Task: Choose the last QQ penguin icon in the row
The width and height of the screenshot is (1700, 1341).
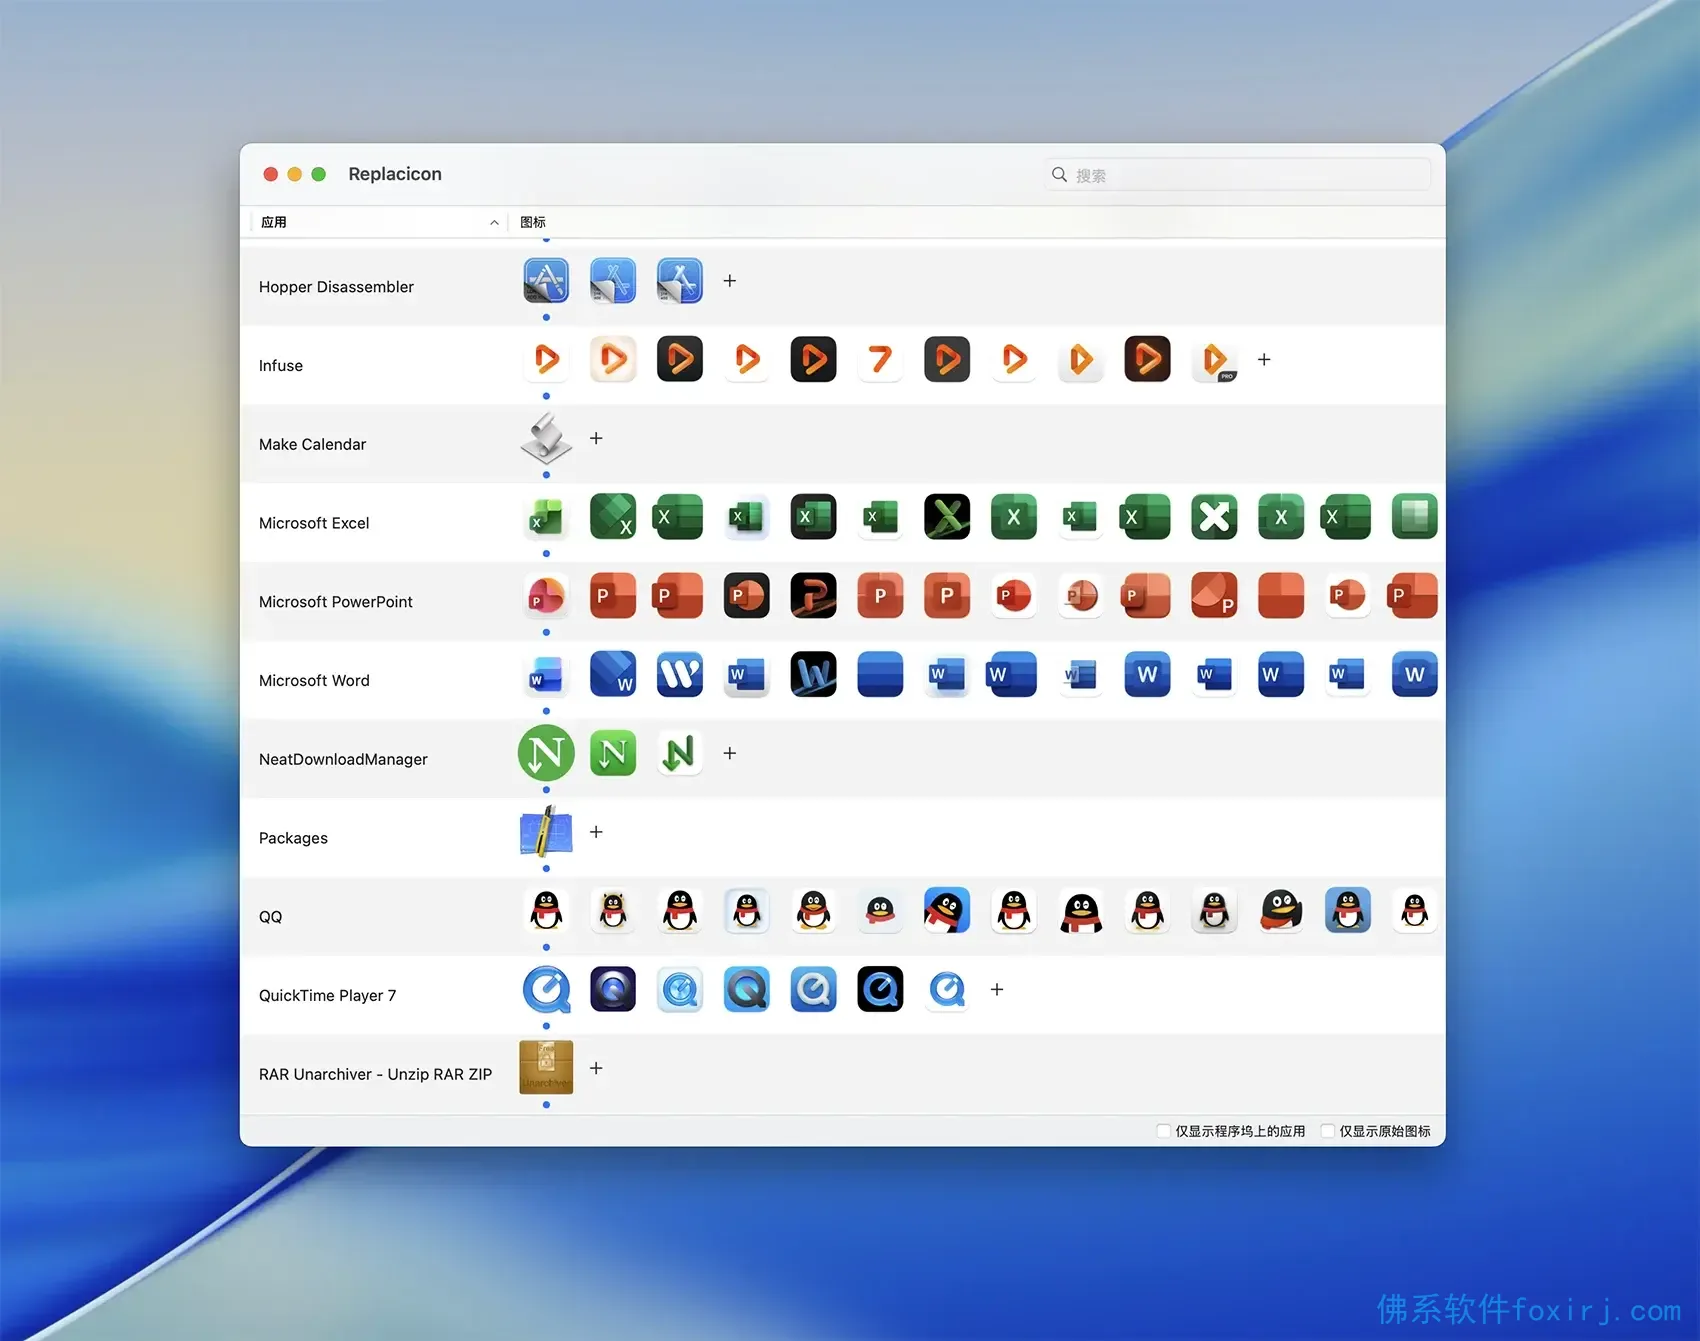Action: [1415, 911]
